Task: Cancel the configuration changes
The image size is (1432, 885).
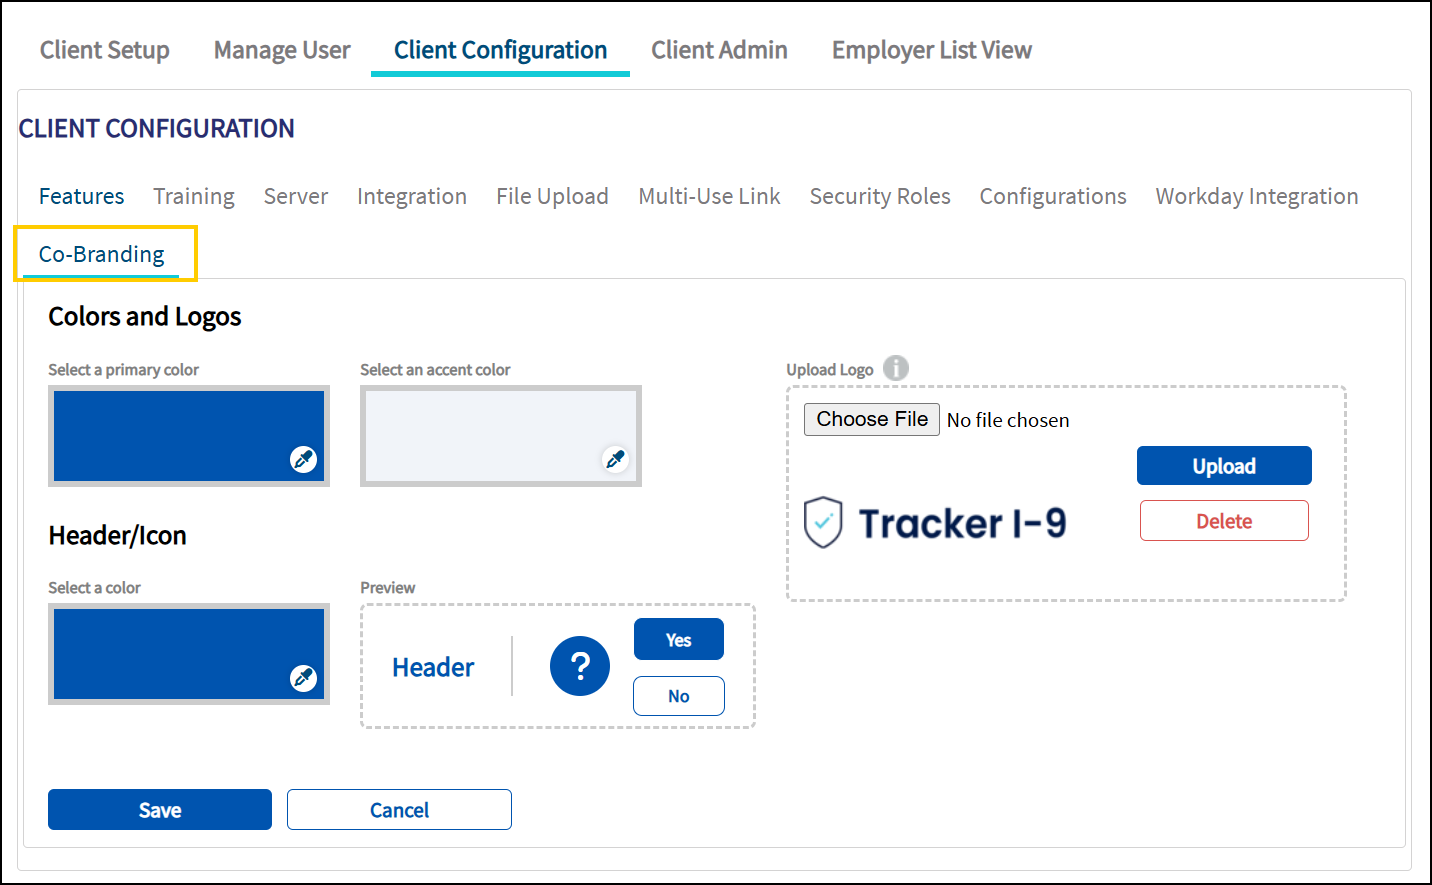Action: point(399,810)
